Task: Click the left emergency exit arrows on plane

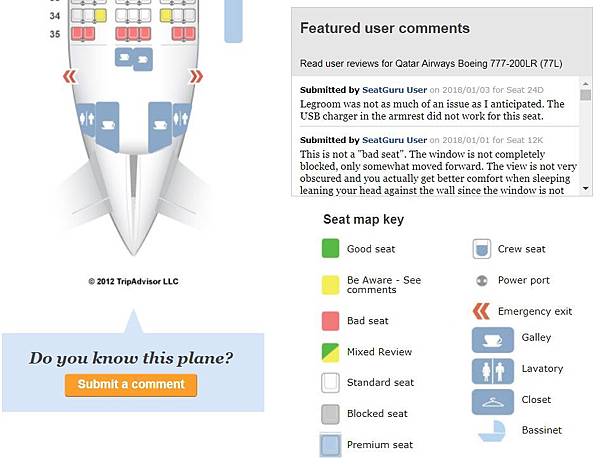Action: 70,77
